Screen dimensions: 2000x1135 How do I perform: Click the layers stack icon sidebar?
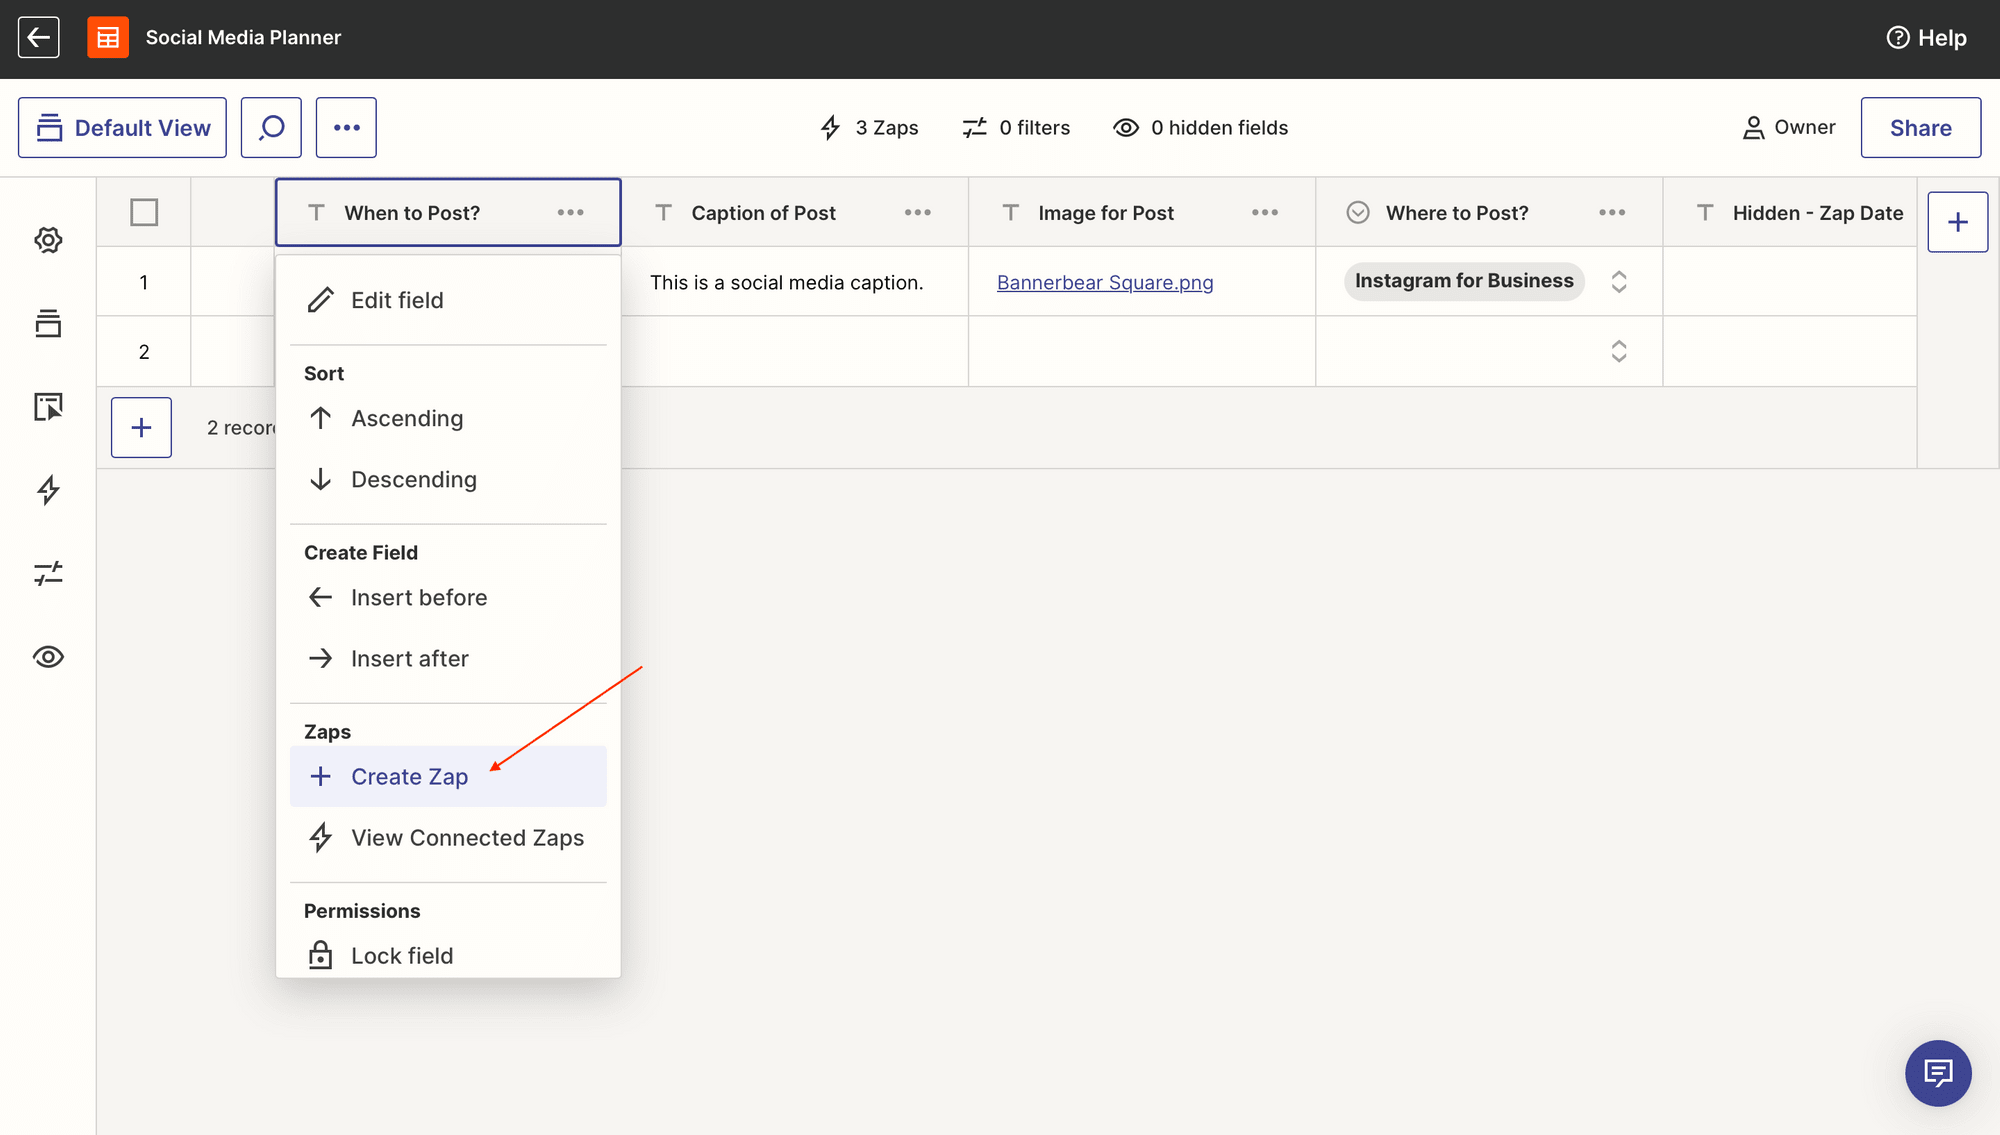(x=48, y=324)
